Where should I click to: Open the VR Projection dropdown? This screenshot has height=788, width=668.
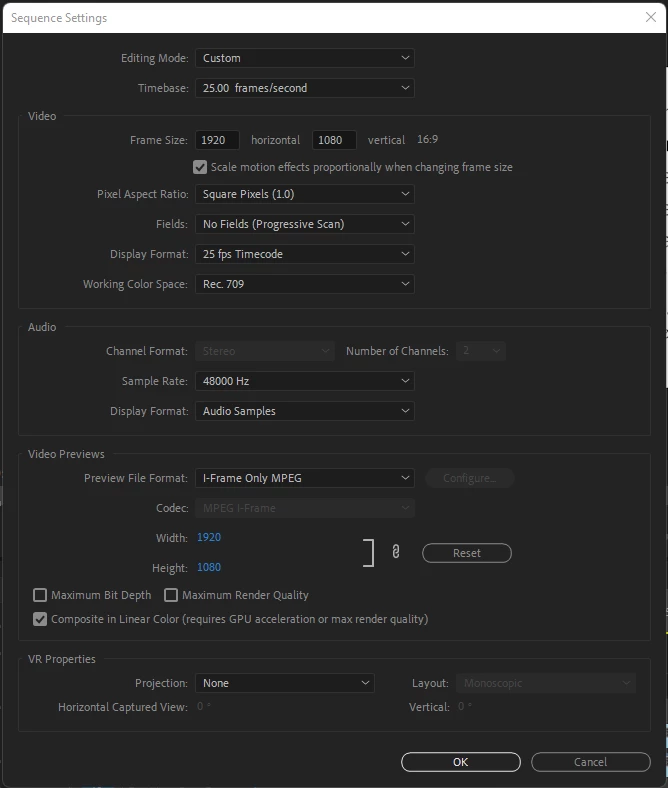[284, 683]
